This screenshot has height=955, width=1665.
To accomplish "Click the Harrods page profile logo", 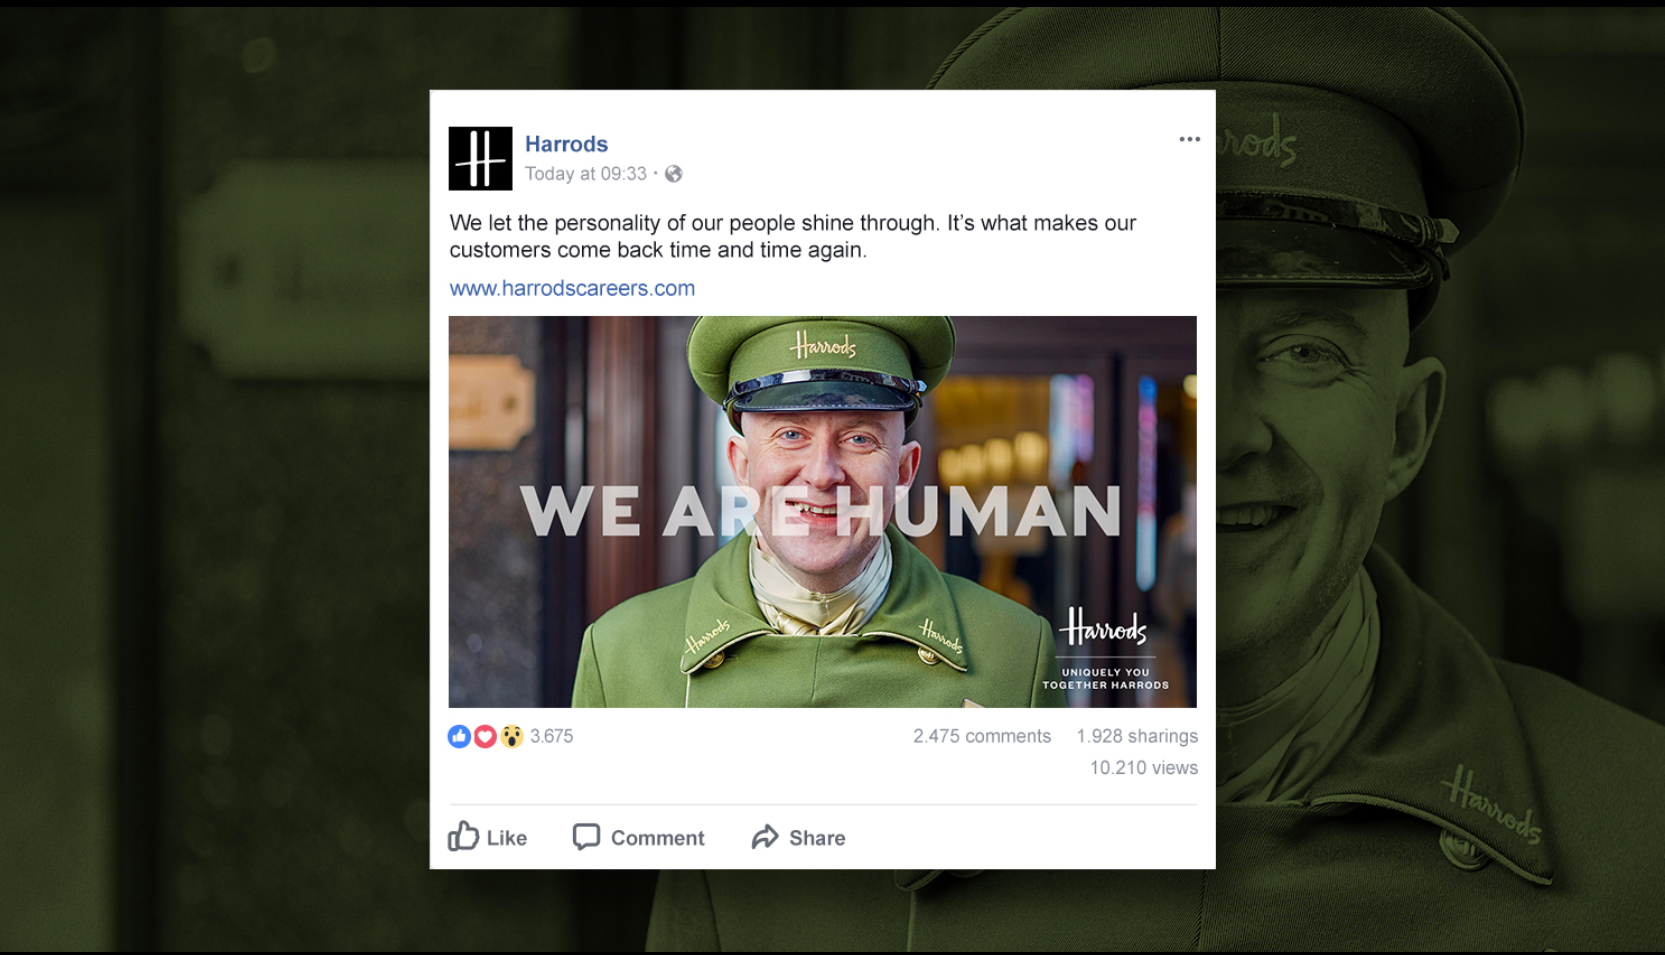I will (480, 158).
